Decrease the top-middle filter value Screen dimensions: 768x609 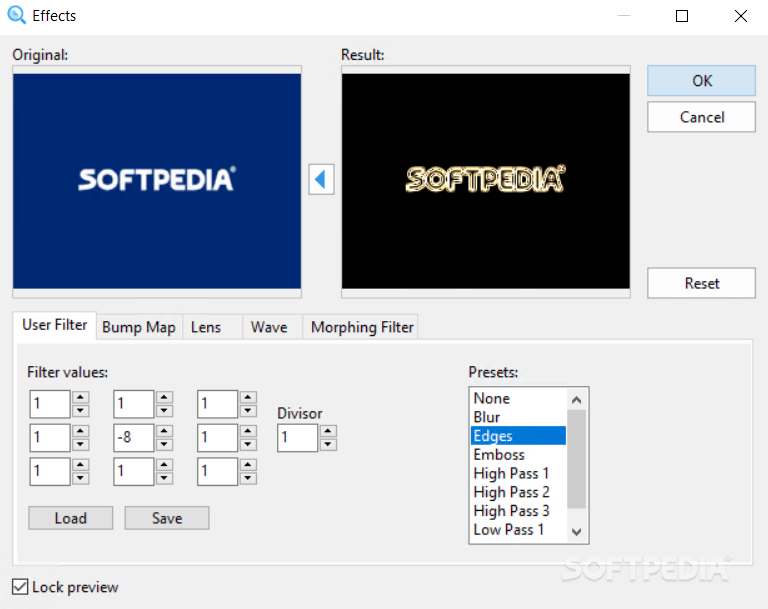click(164, 411)
